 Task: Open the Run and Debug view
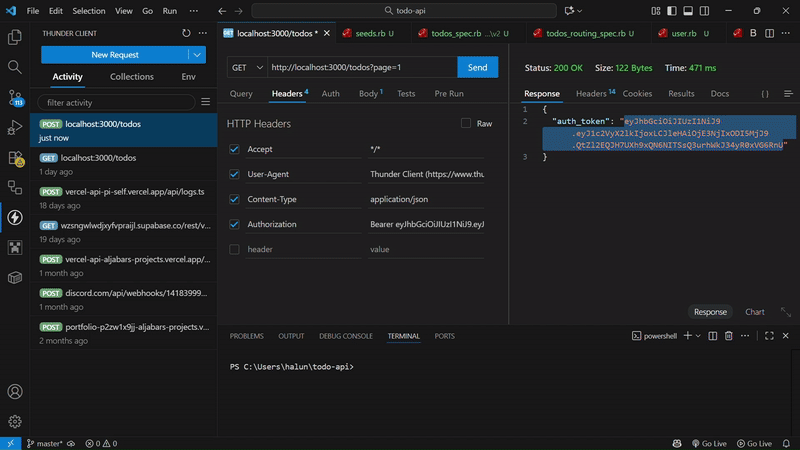pyautogui.click(x=15, y=127)
